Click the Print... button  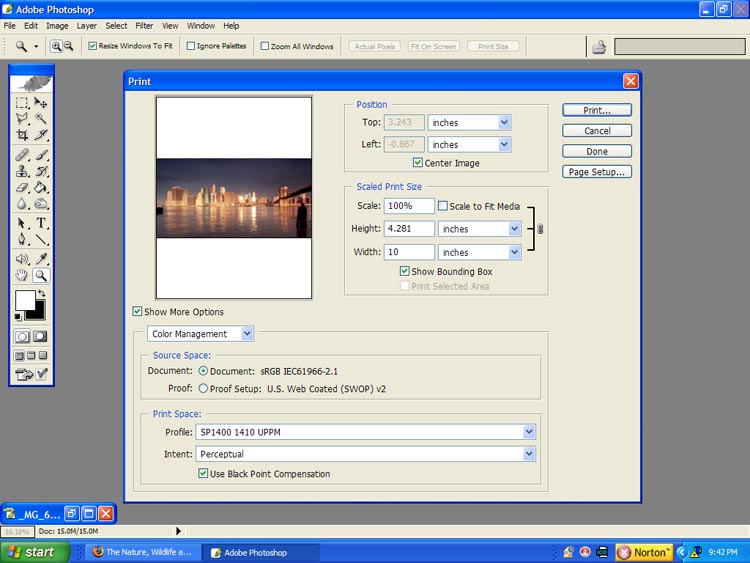click(x=597, y=110)
